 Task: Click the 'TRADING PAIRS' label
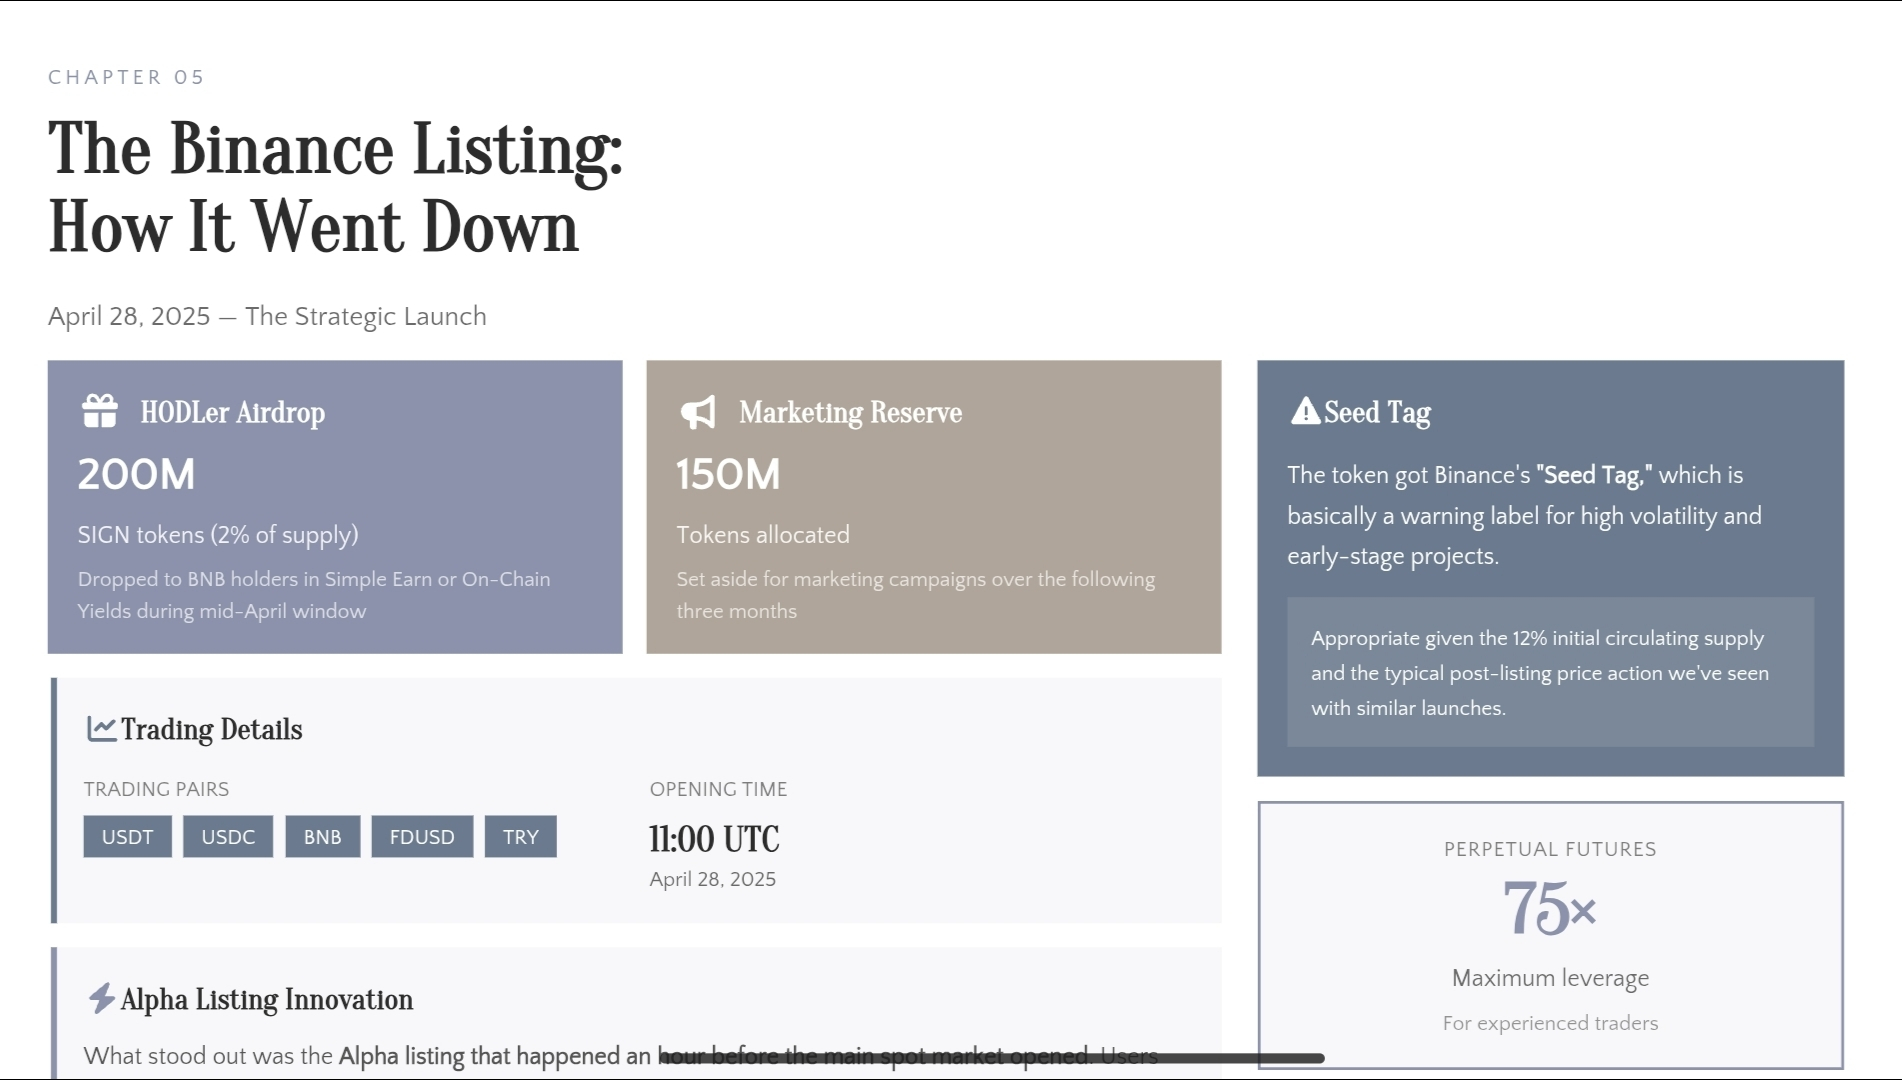pos(157,789)
